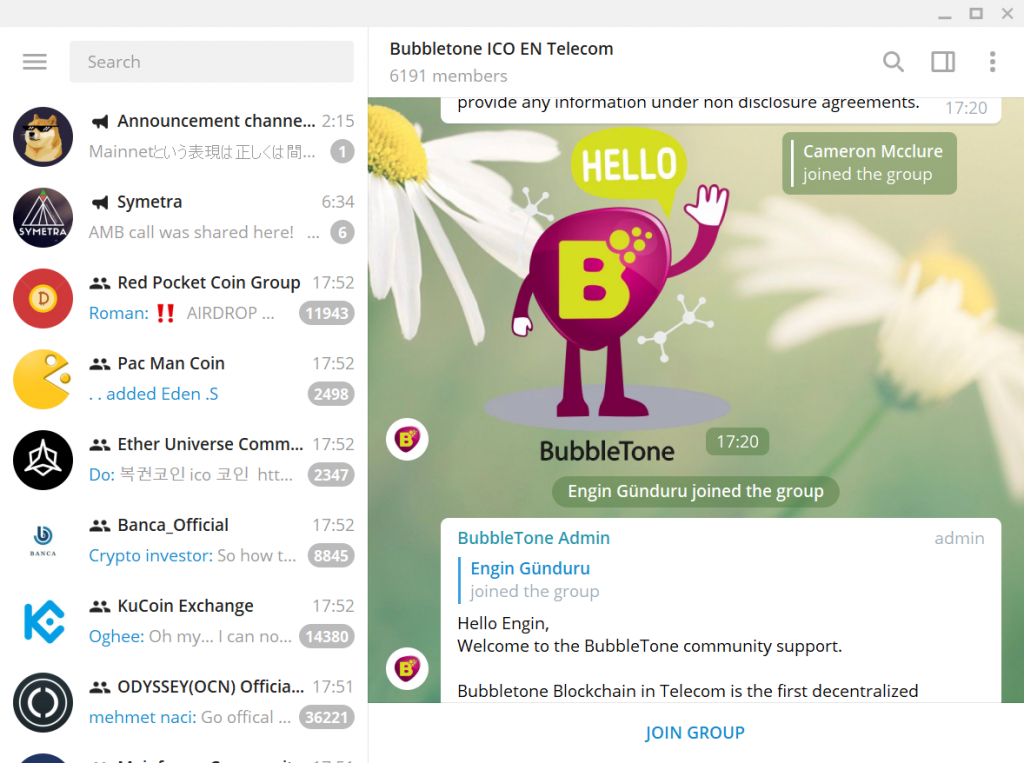The image size is (1024, 763).
Task: Click the JOIN GROUP button
Action: 695,733
